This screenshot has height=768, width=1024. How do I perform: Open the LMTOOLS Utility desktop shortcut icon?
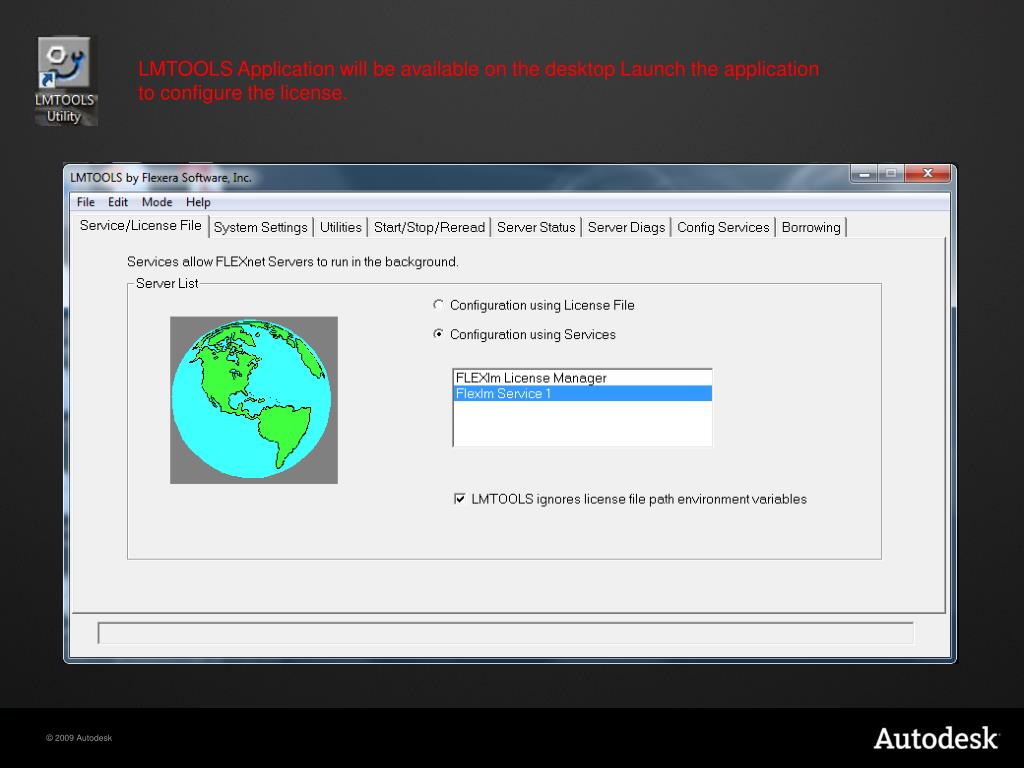point(65,81)
